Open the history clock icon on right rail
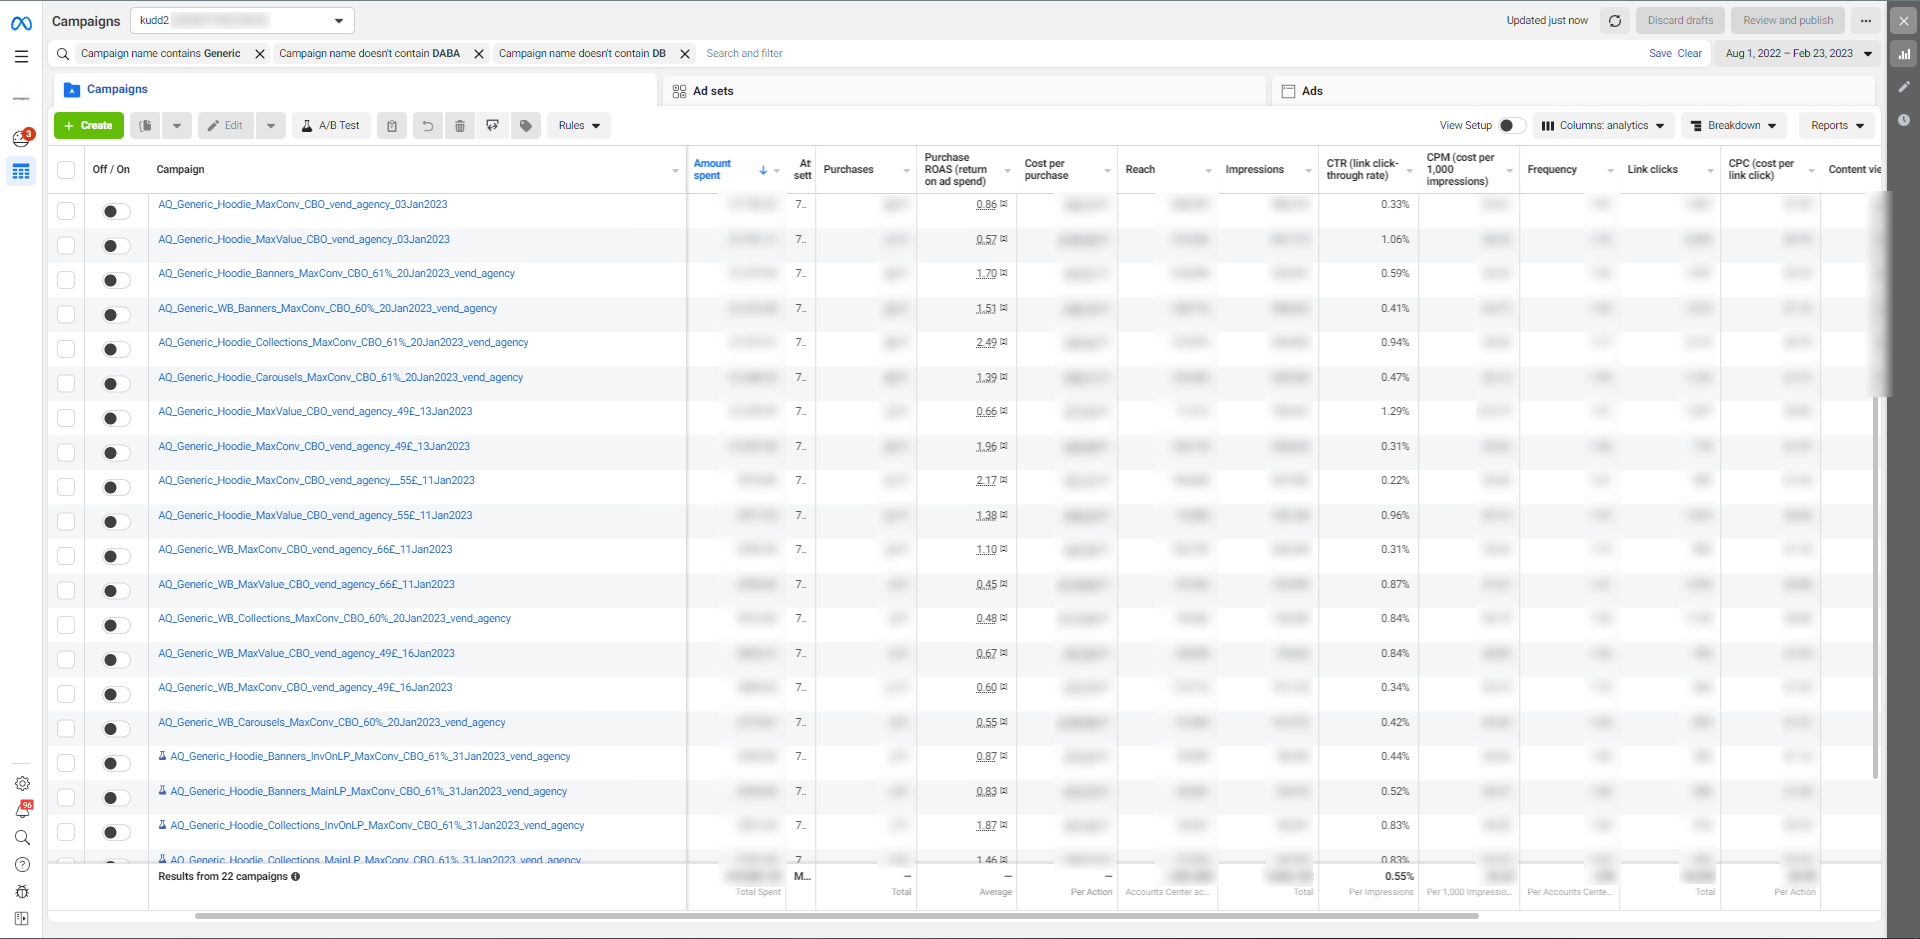 [1904, 120]
